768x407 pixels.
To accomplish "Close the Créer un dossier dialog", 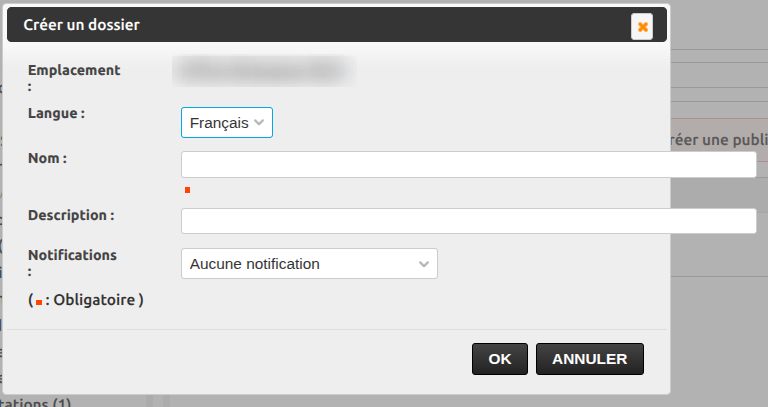I will pyautogui.click(x=642, y=27).
